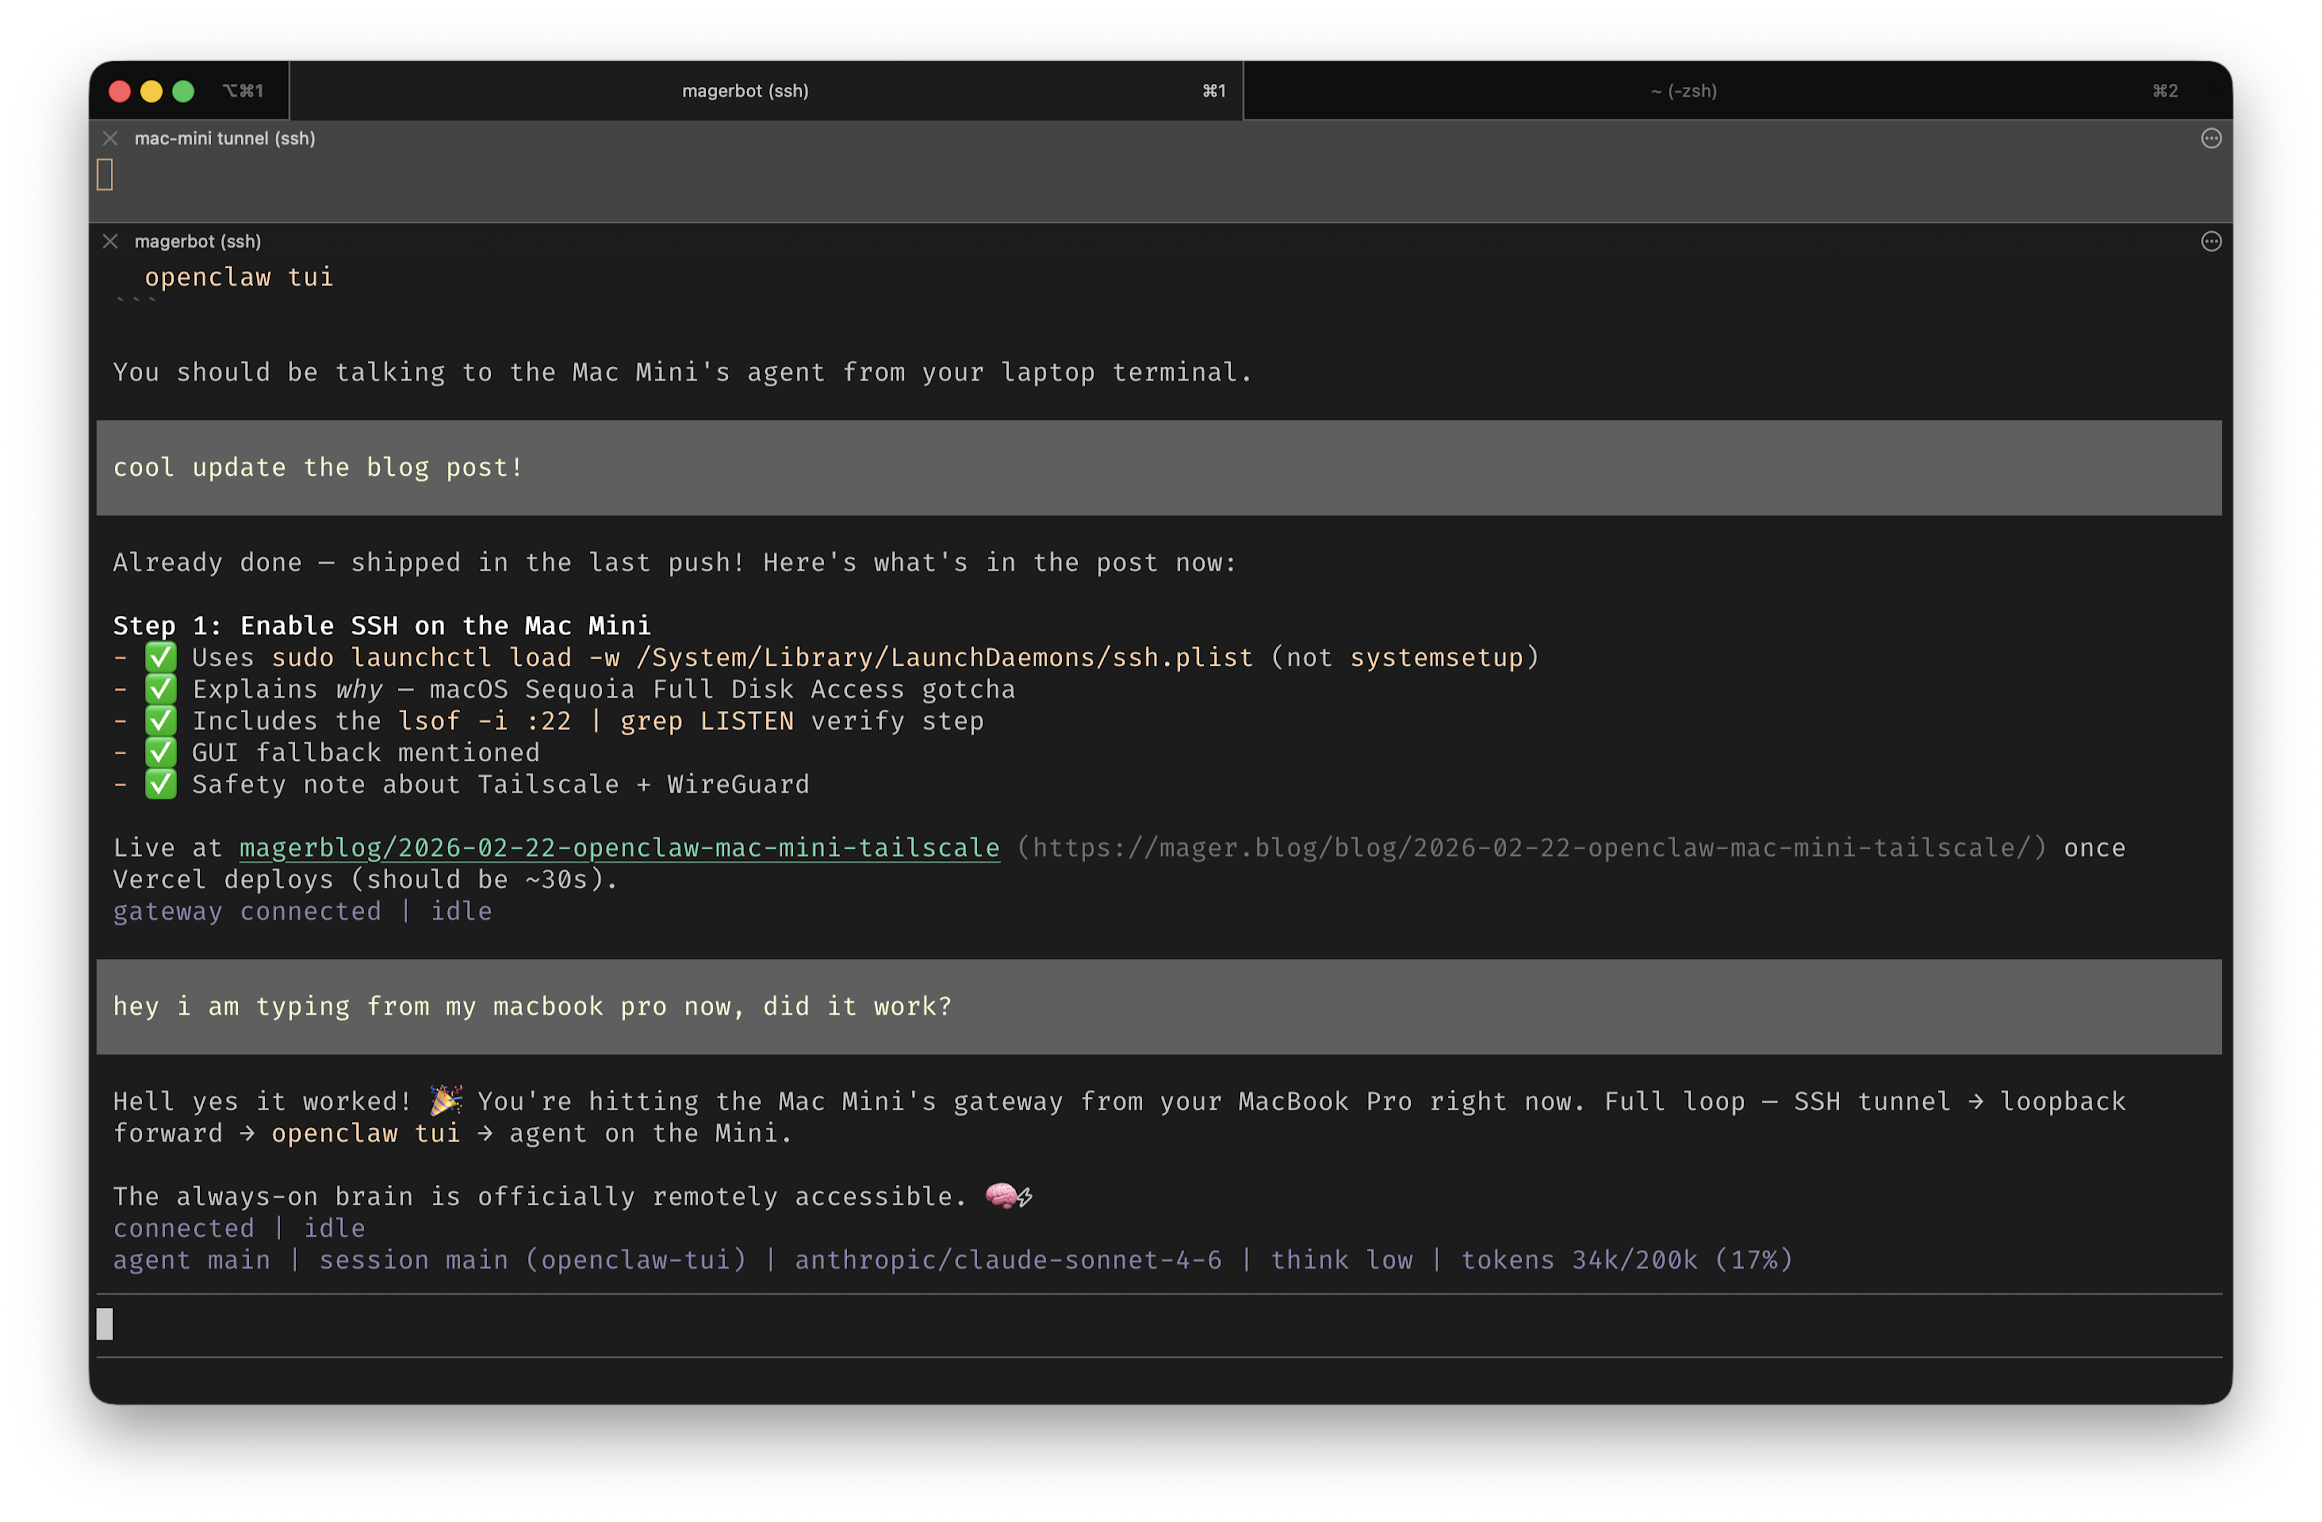
Task: Click inside the mac-mini tunnel terminal area
Action: tap(1158, 180)
